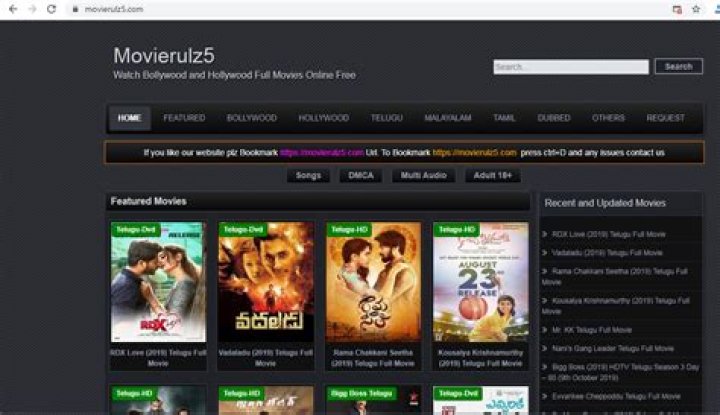This screenshot has height=415, width=720.
Task: Click the browser back arrow
Action: [11, 9]
